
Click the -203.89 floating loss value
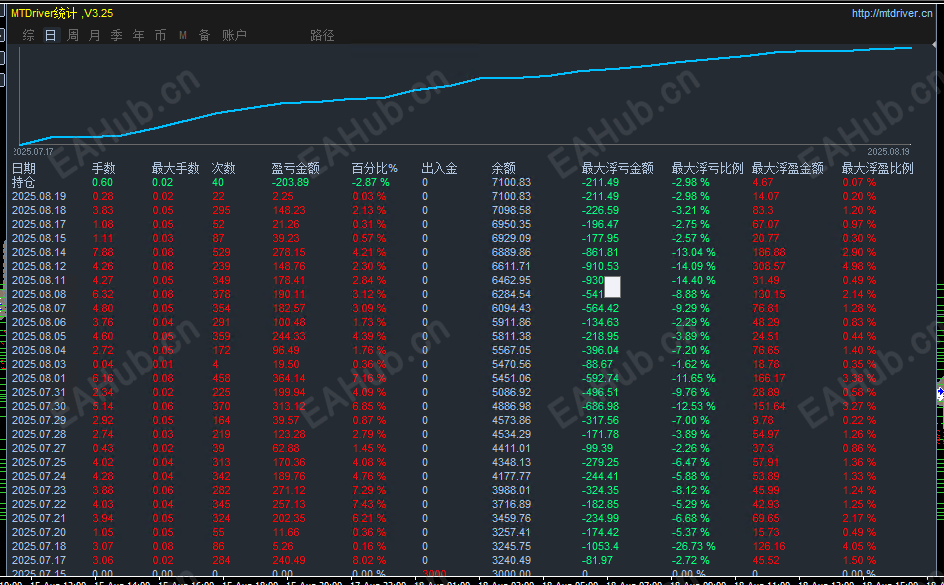pos(290,182)
